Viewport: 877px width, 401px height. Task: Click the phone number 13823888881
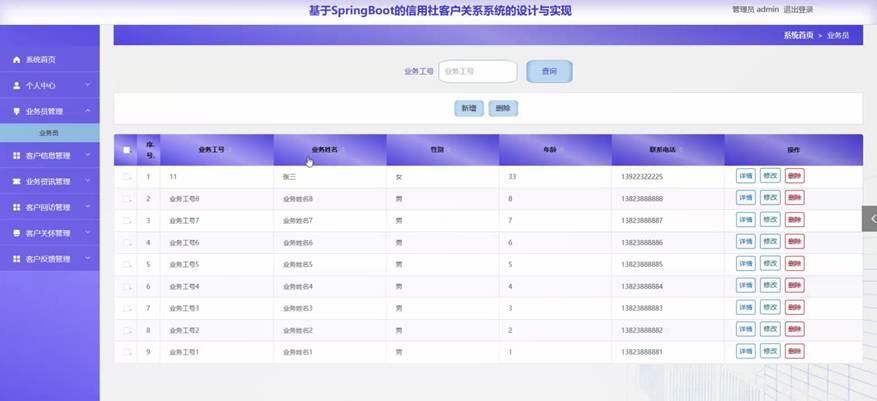click(642, 352)
